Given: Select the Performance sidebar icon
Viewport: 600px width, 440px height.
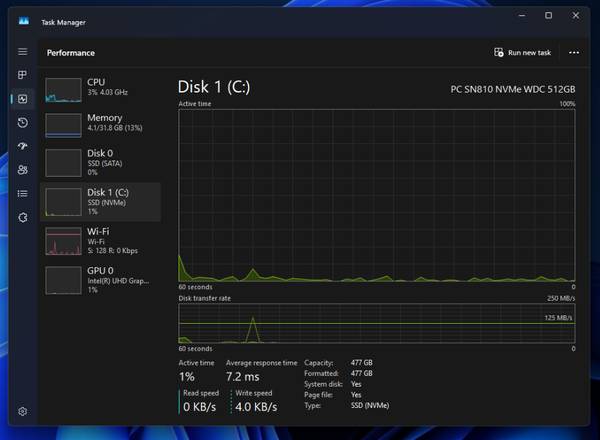Looking at the screenshot, I should click(x=22, y=99).
